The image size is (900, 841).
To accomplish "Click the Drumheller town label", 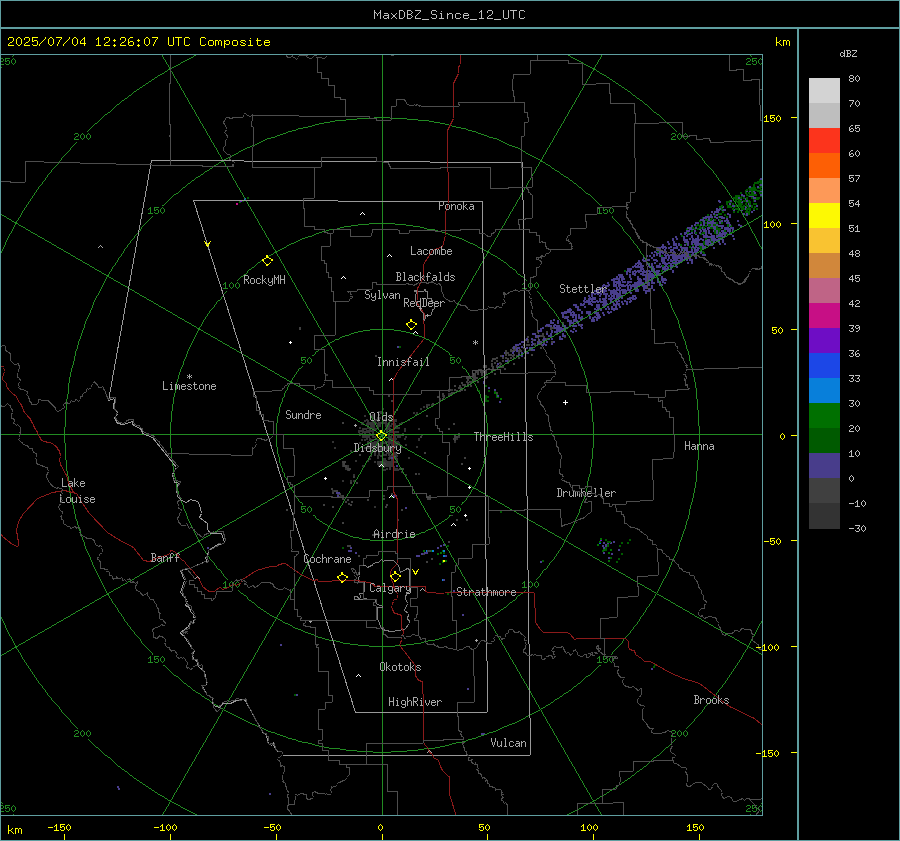I will (586, 493).
